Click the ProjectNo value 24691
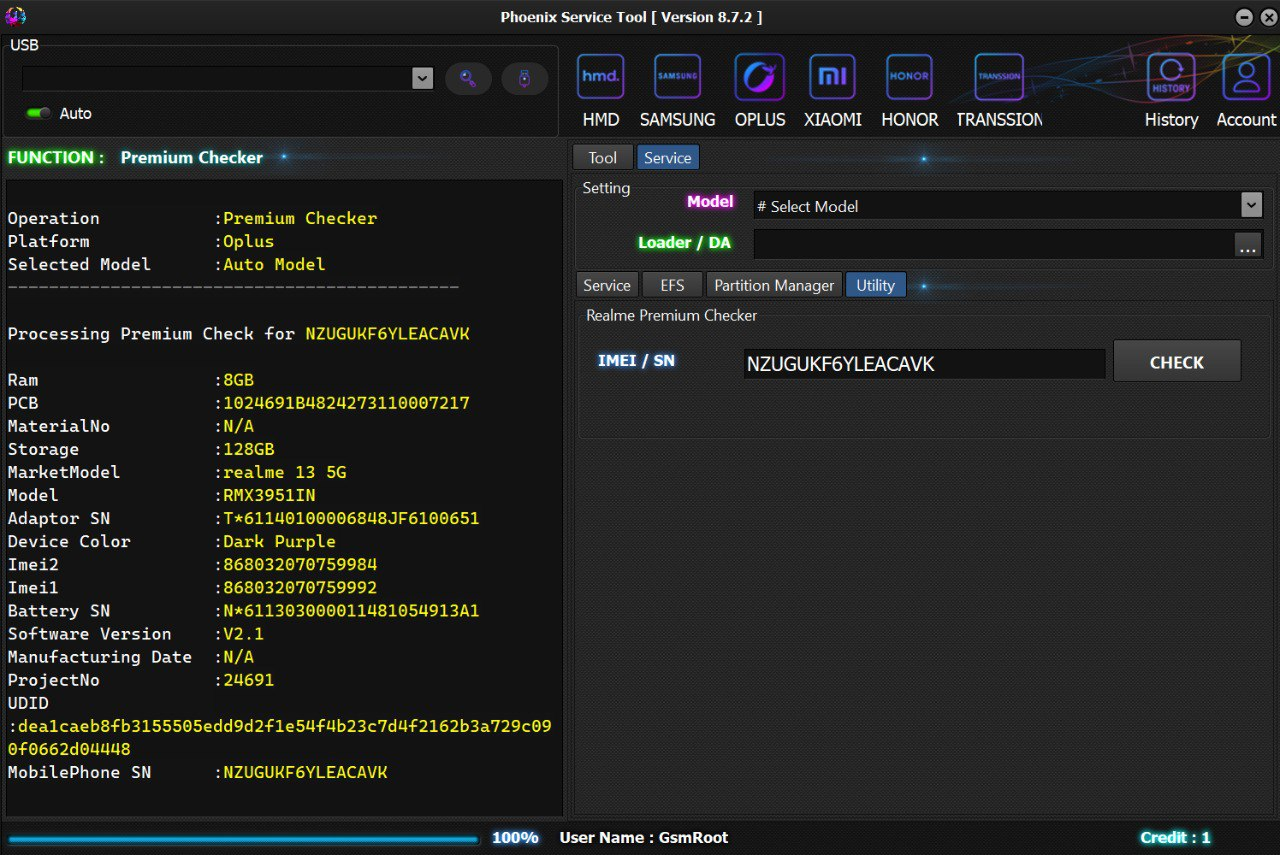Image resolution: width=1280 pixels, height=855 pixels. [x=248, y=681]
